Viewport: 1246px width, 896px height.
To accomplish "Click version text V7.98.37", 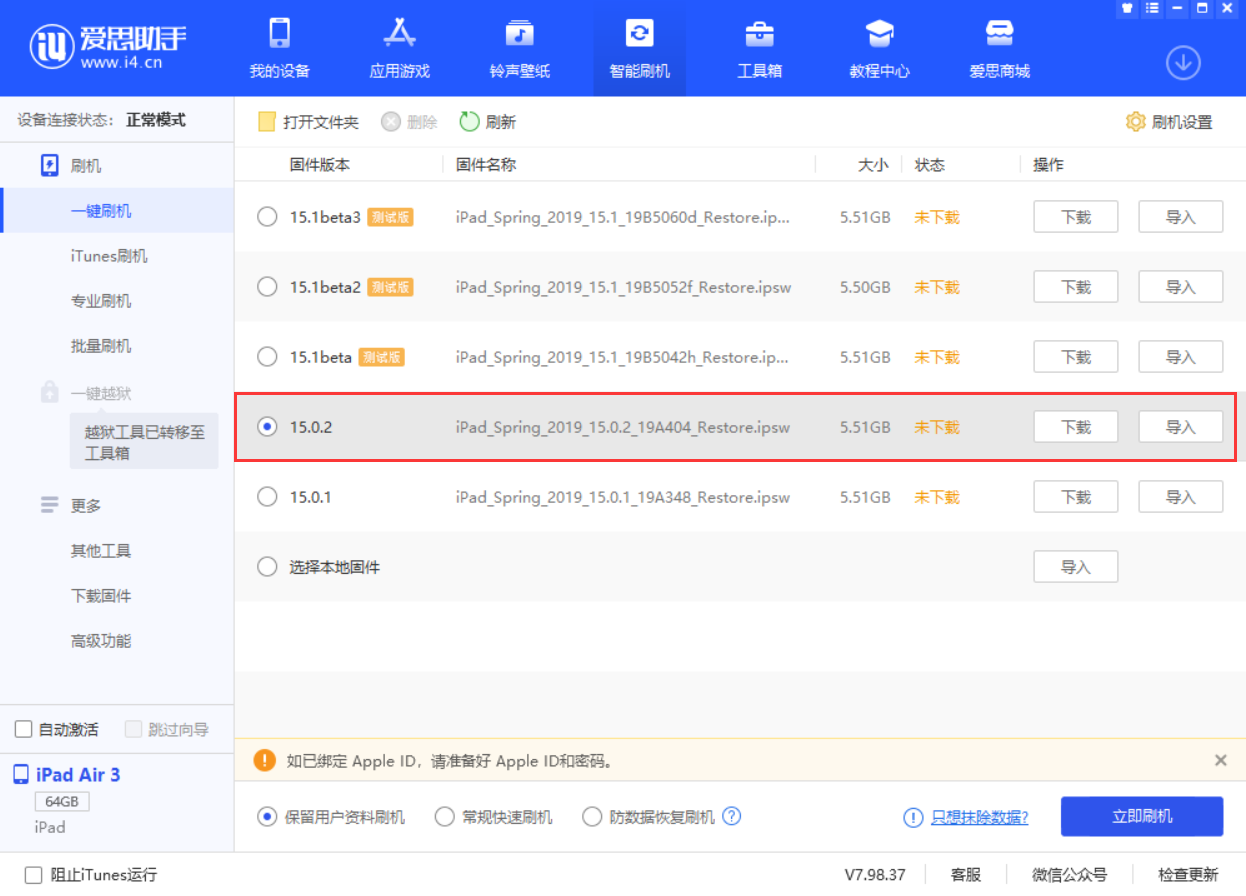I will coord(875,875).
